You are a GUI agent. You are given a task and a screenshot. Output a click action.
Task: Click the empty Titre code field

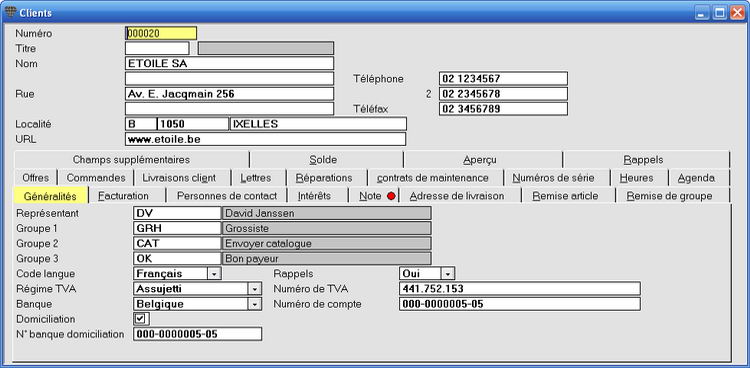tap(157, 48)
